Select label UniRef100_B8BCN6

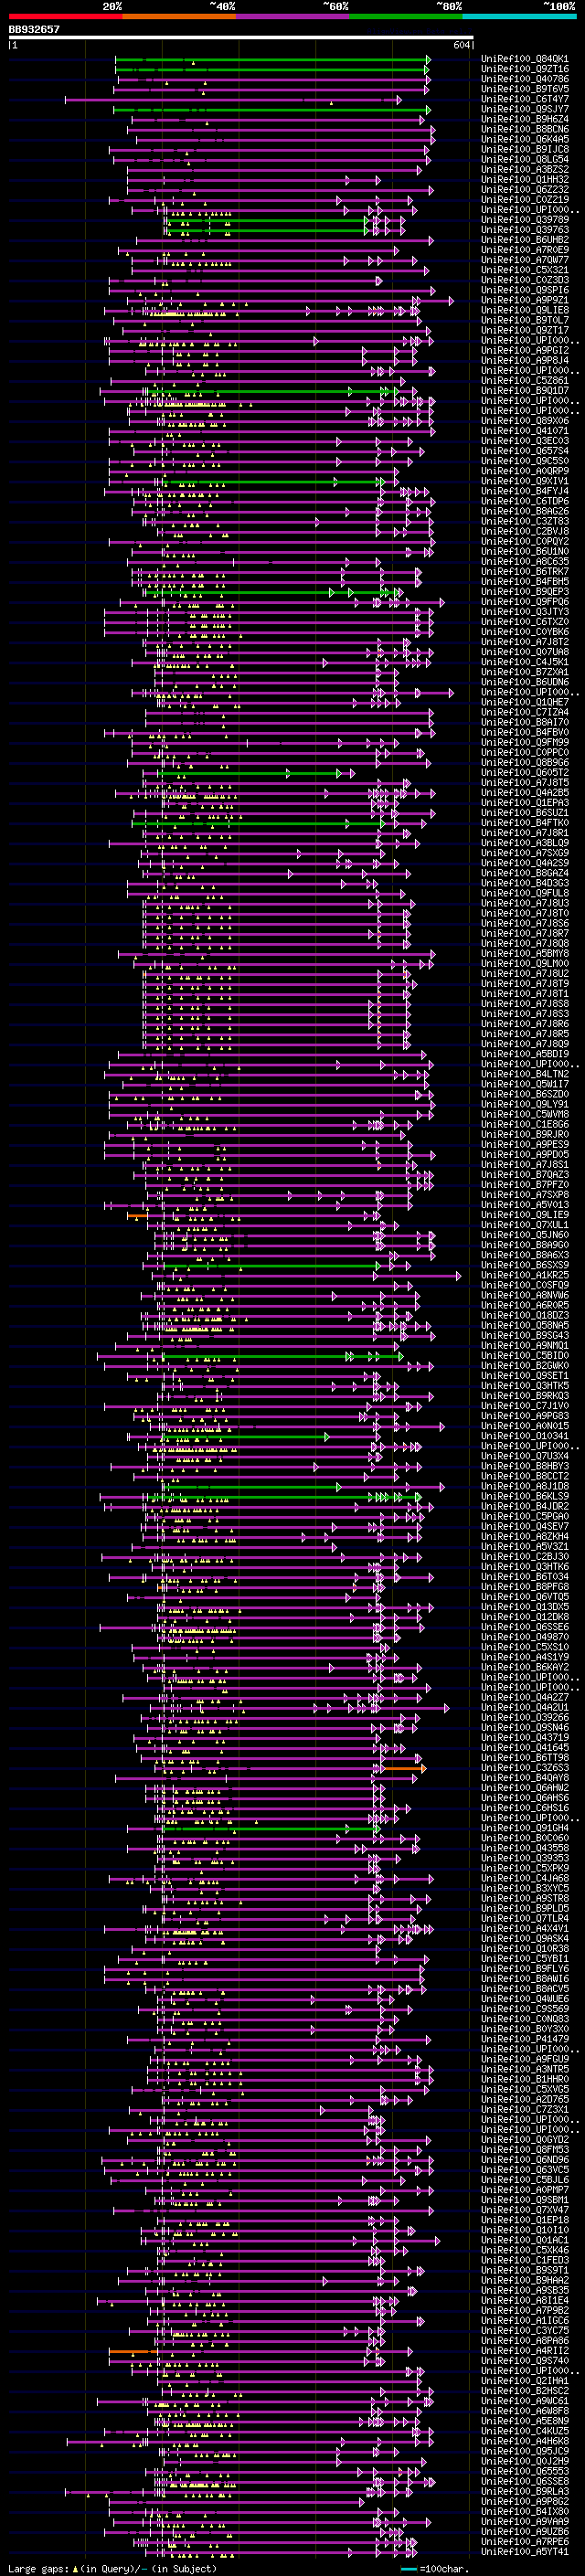525,129
